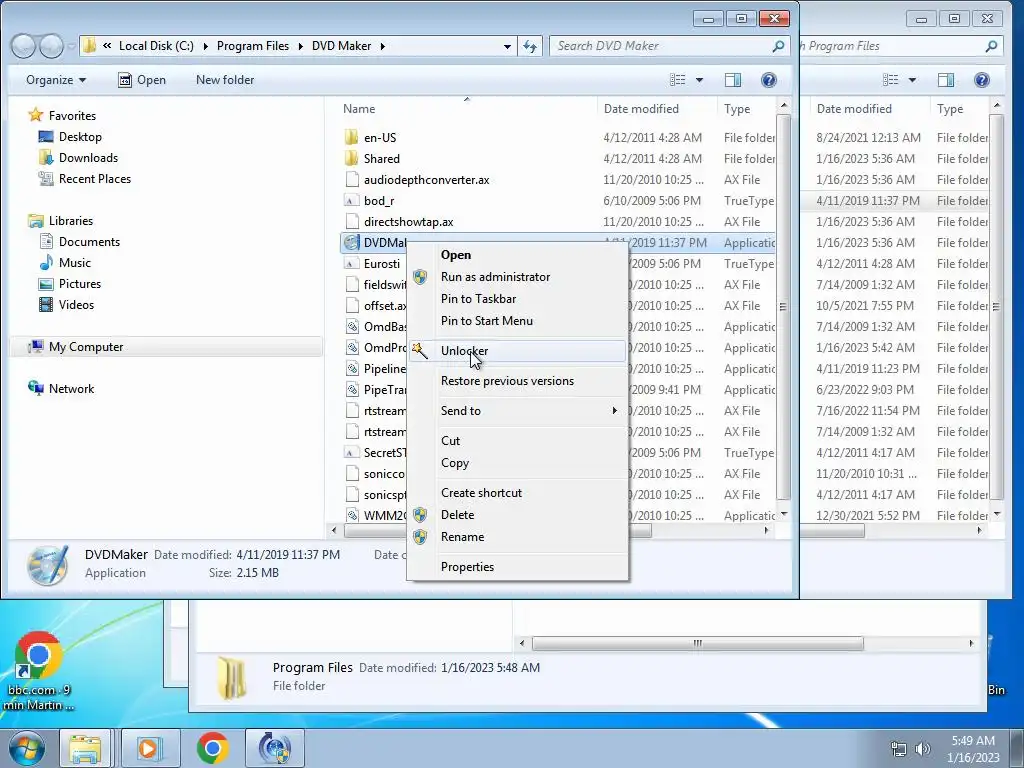Image resolution: width=1024 pixels, height=768 pixels.
Task: Select Documents under Libraries
Action: [x=89, y=242]
